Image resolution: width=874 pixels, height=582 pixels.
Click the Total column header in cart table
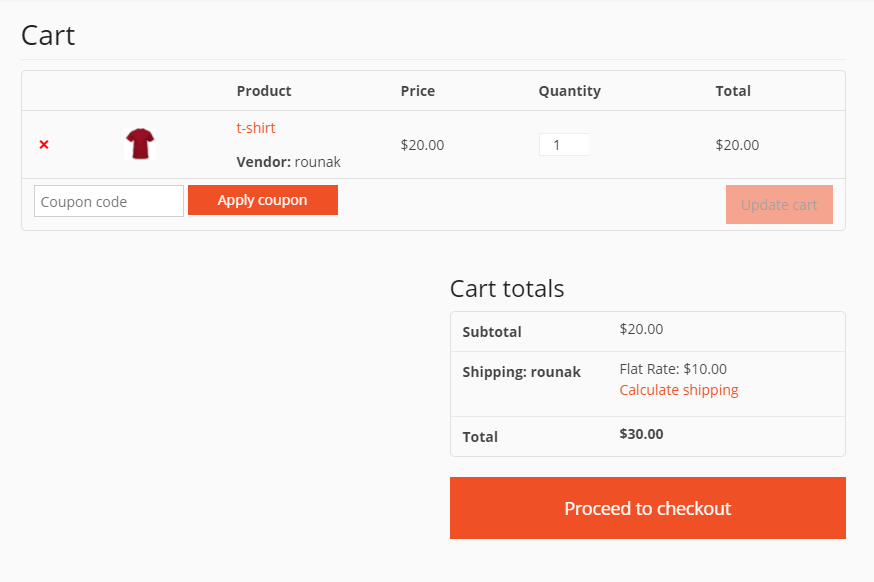click(x=733, y=91)
